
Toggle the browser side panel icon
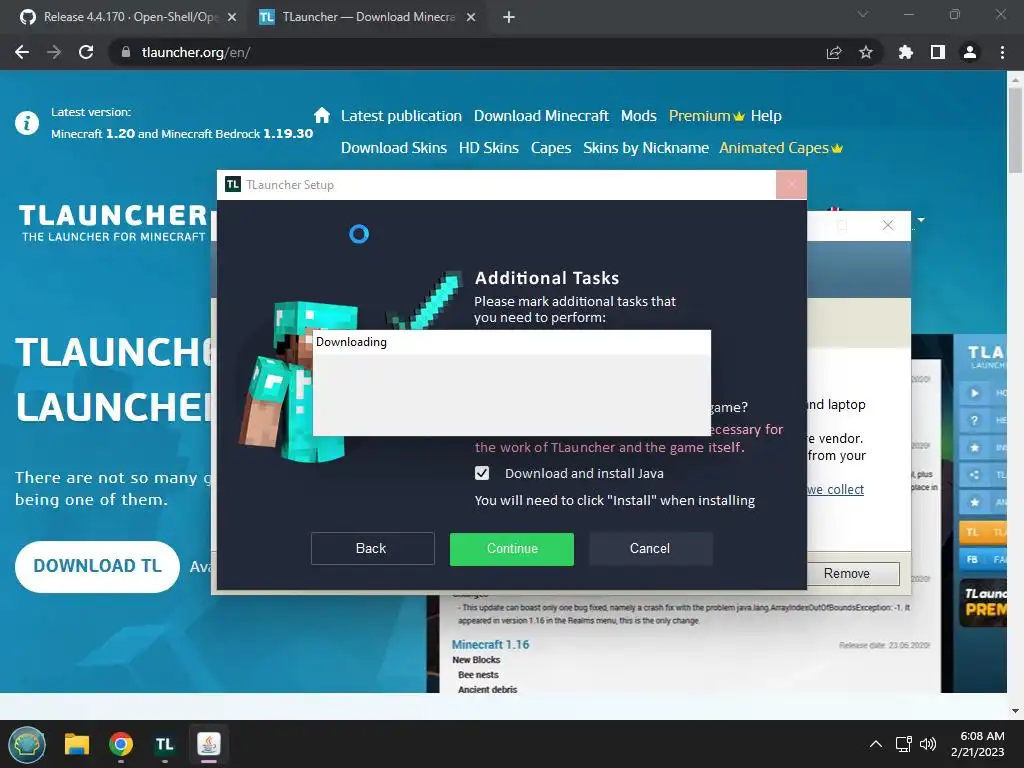point(938,52)
